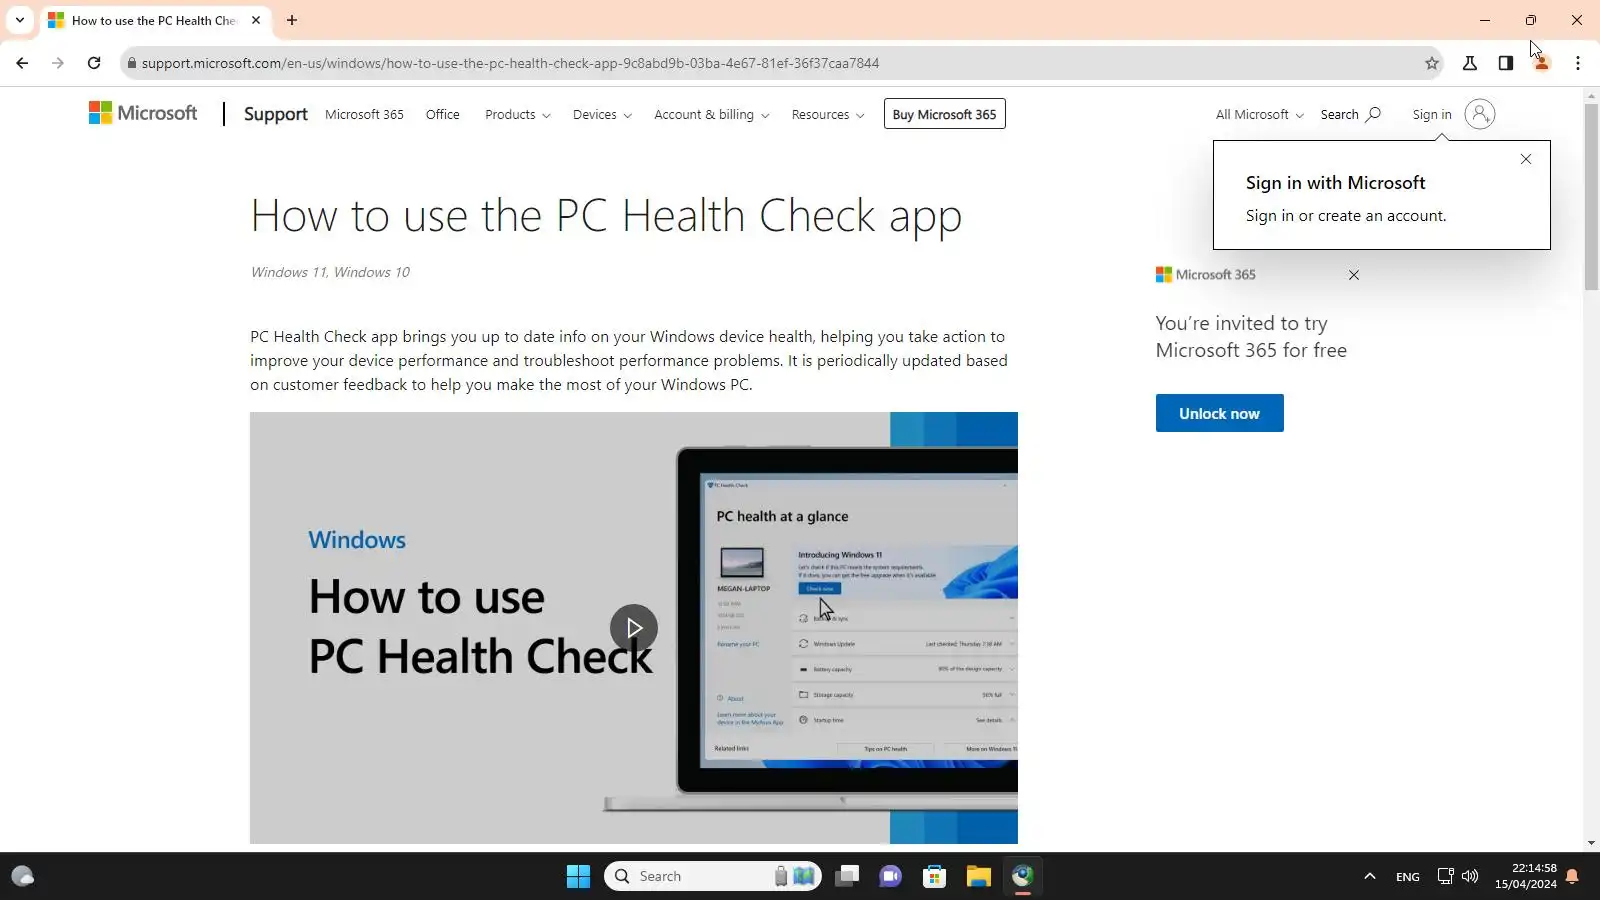This screenshot has height=900, width=1600.
Task: Click the address bar URL field
Action: click(780, 63)
